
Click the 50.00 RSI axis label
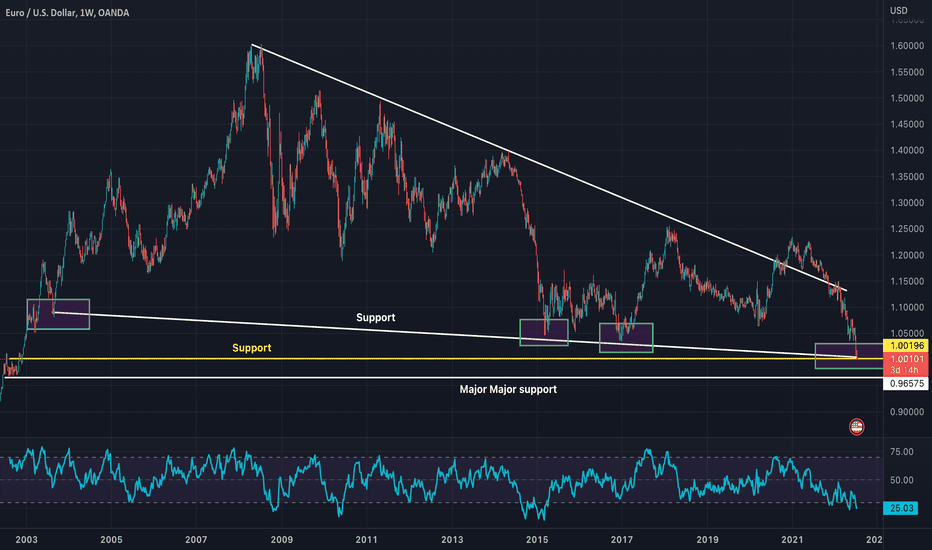click(x=902, y=480)
